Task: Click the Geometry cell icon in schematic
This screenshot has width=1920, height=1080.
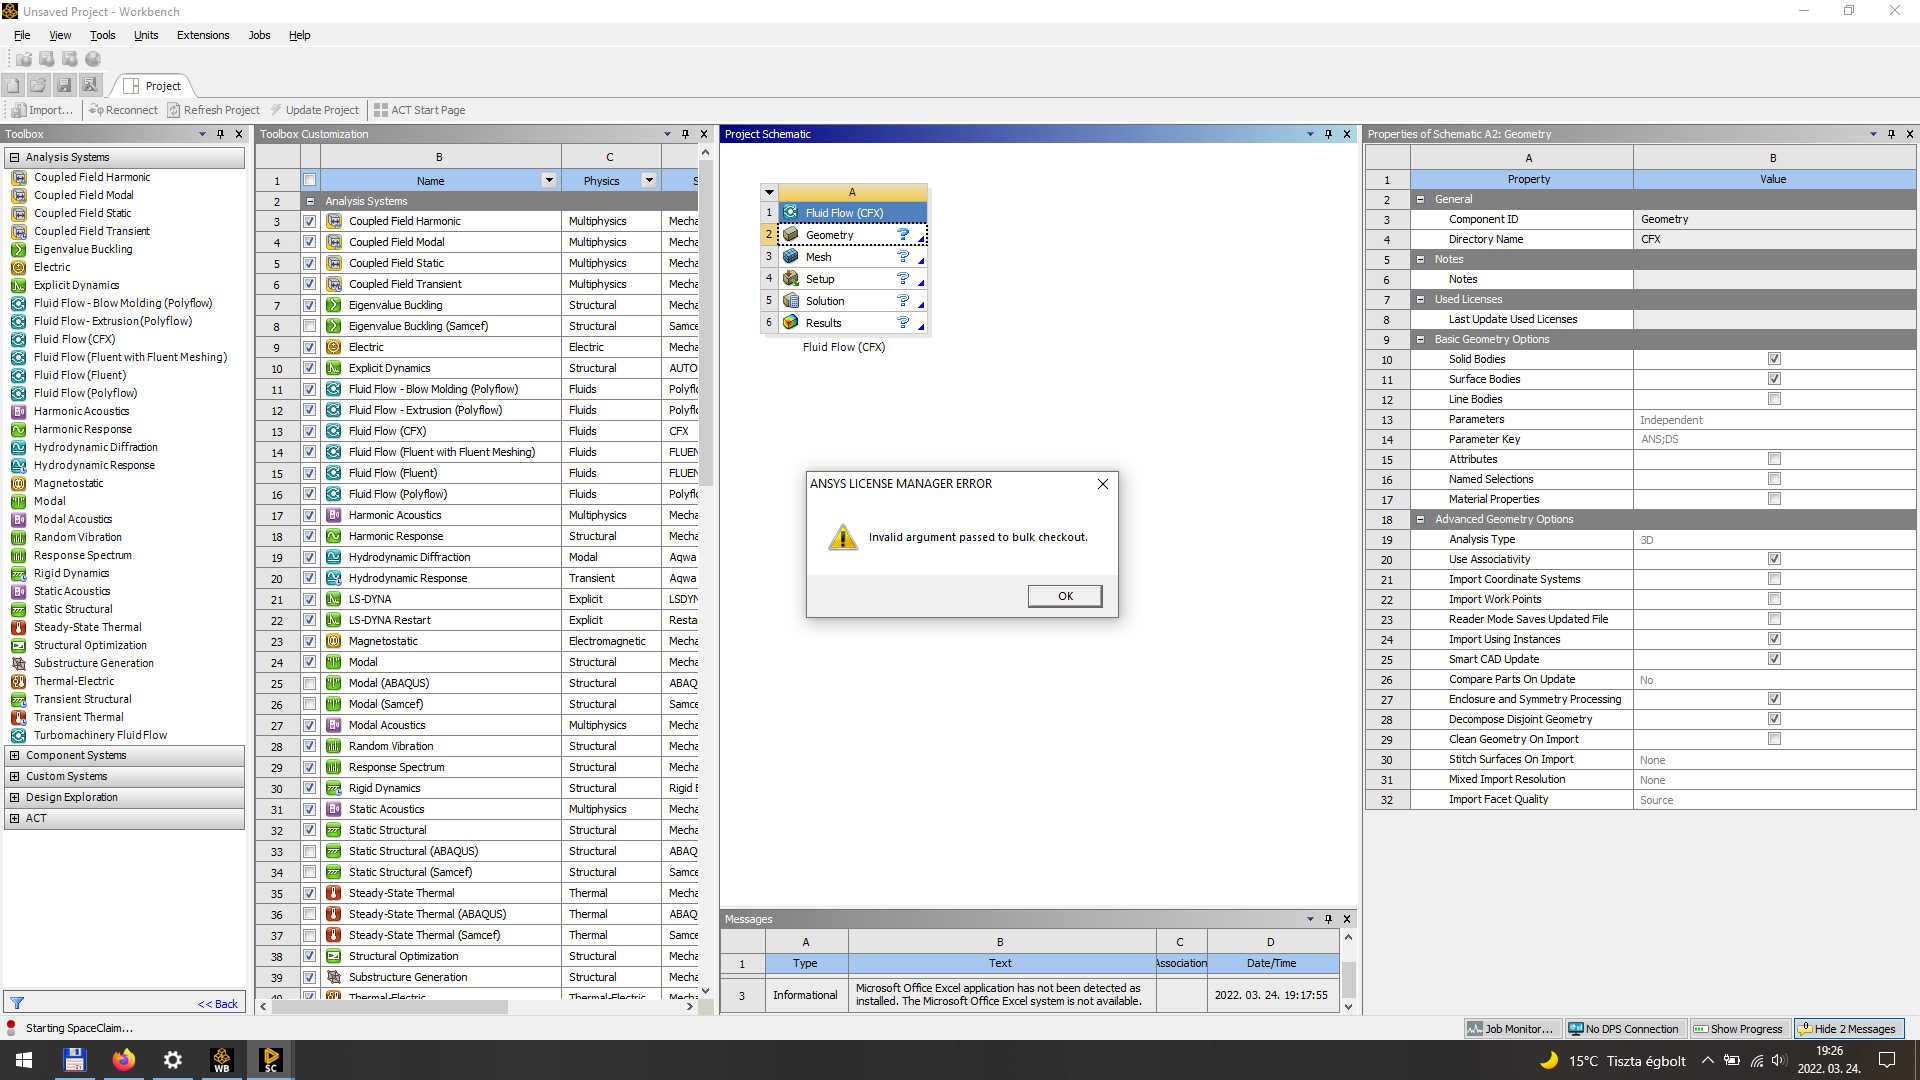Action: 790,234
